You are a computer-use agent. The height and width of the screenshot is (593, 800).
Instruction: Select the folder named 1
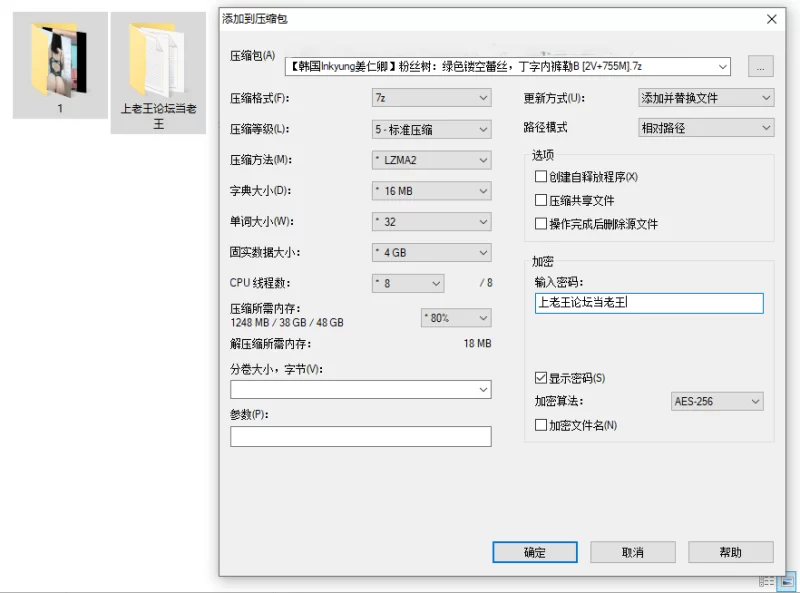tap(60, 65)
